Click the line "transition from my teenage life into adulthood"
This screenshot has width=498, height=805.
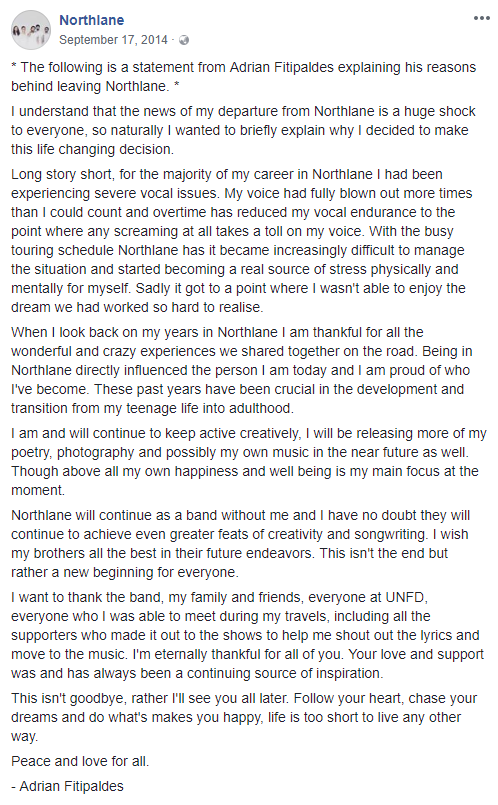pos(152,409)
